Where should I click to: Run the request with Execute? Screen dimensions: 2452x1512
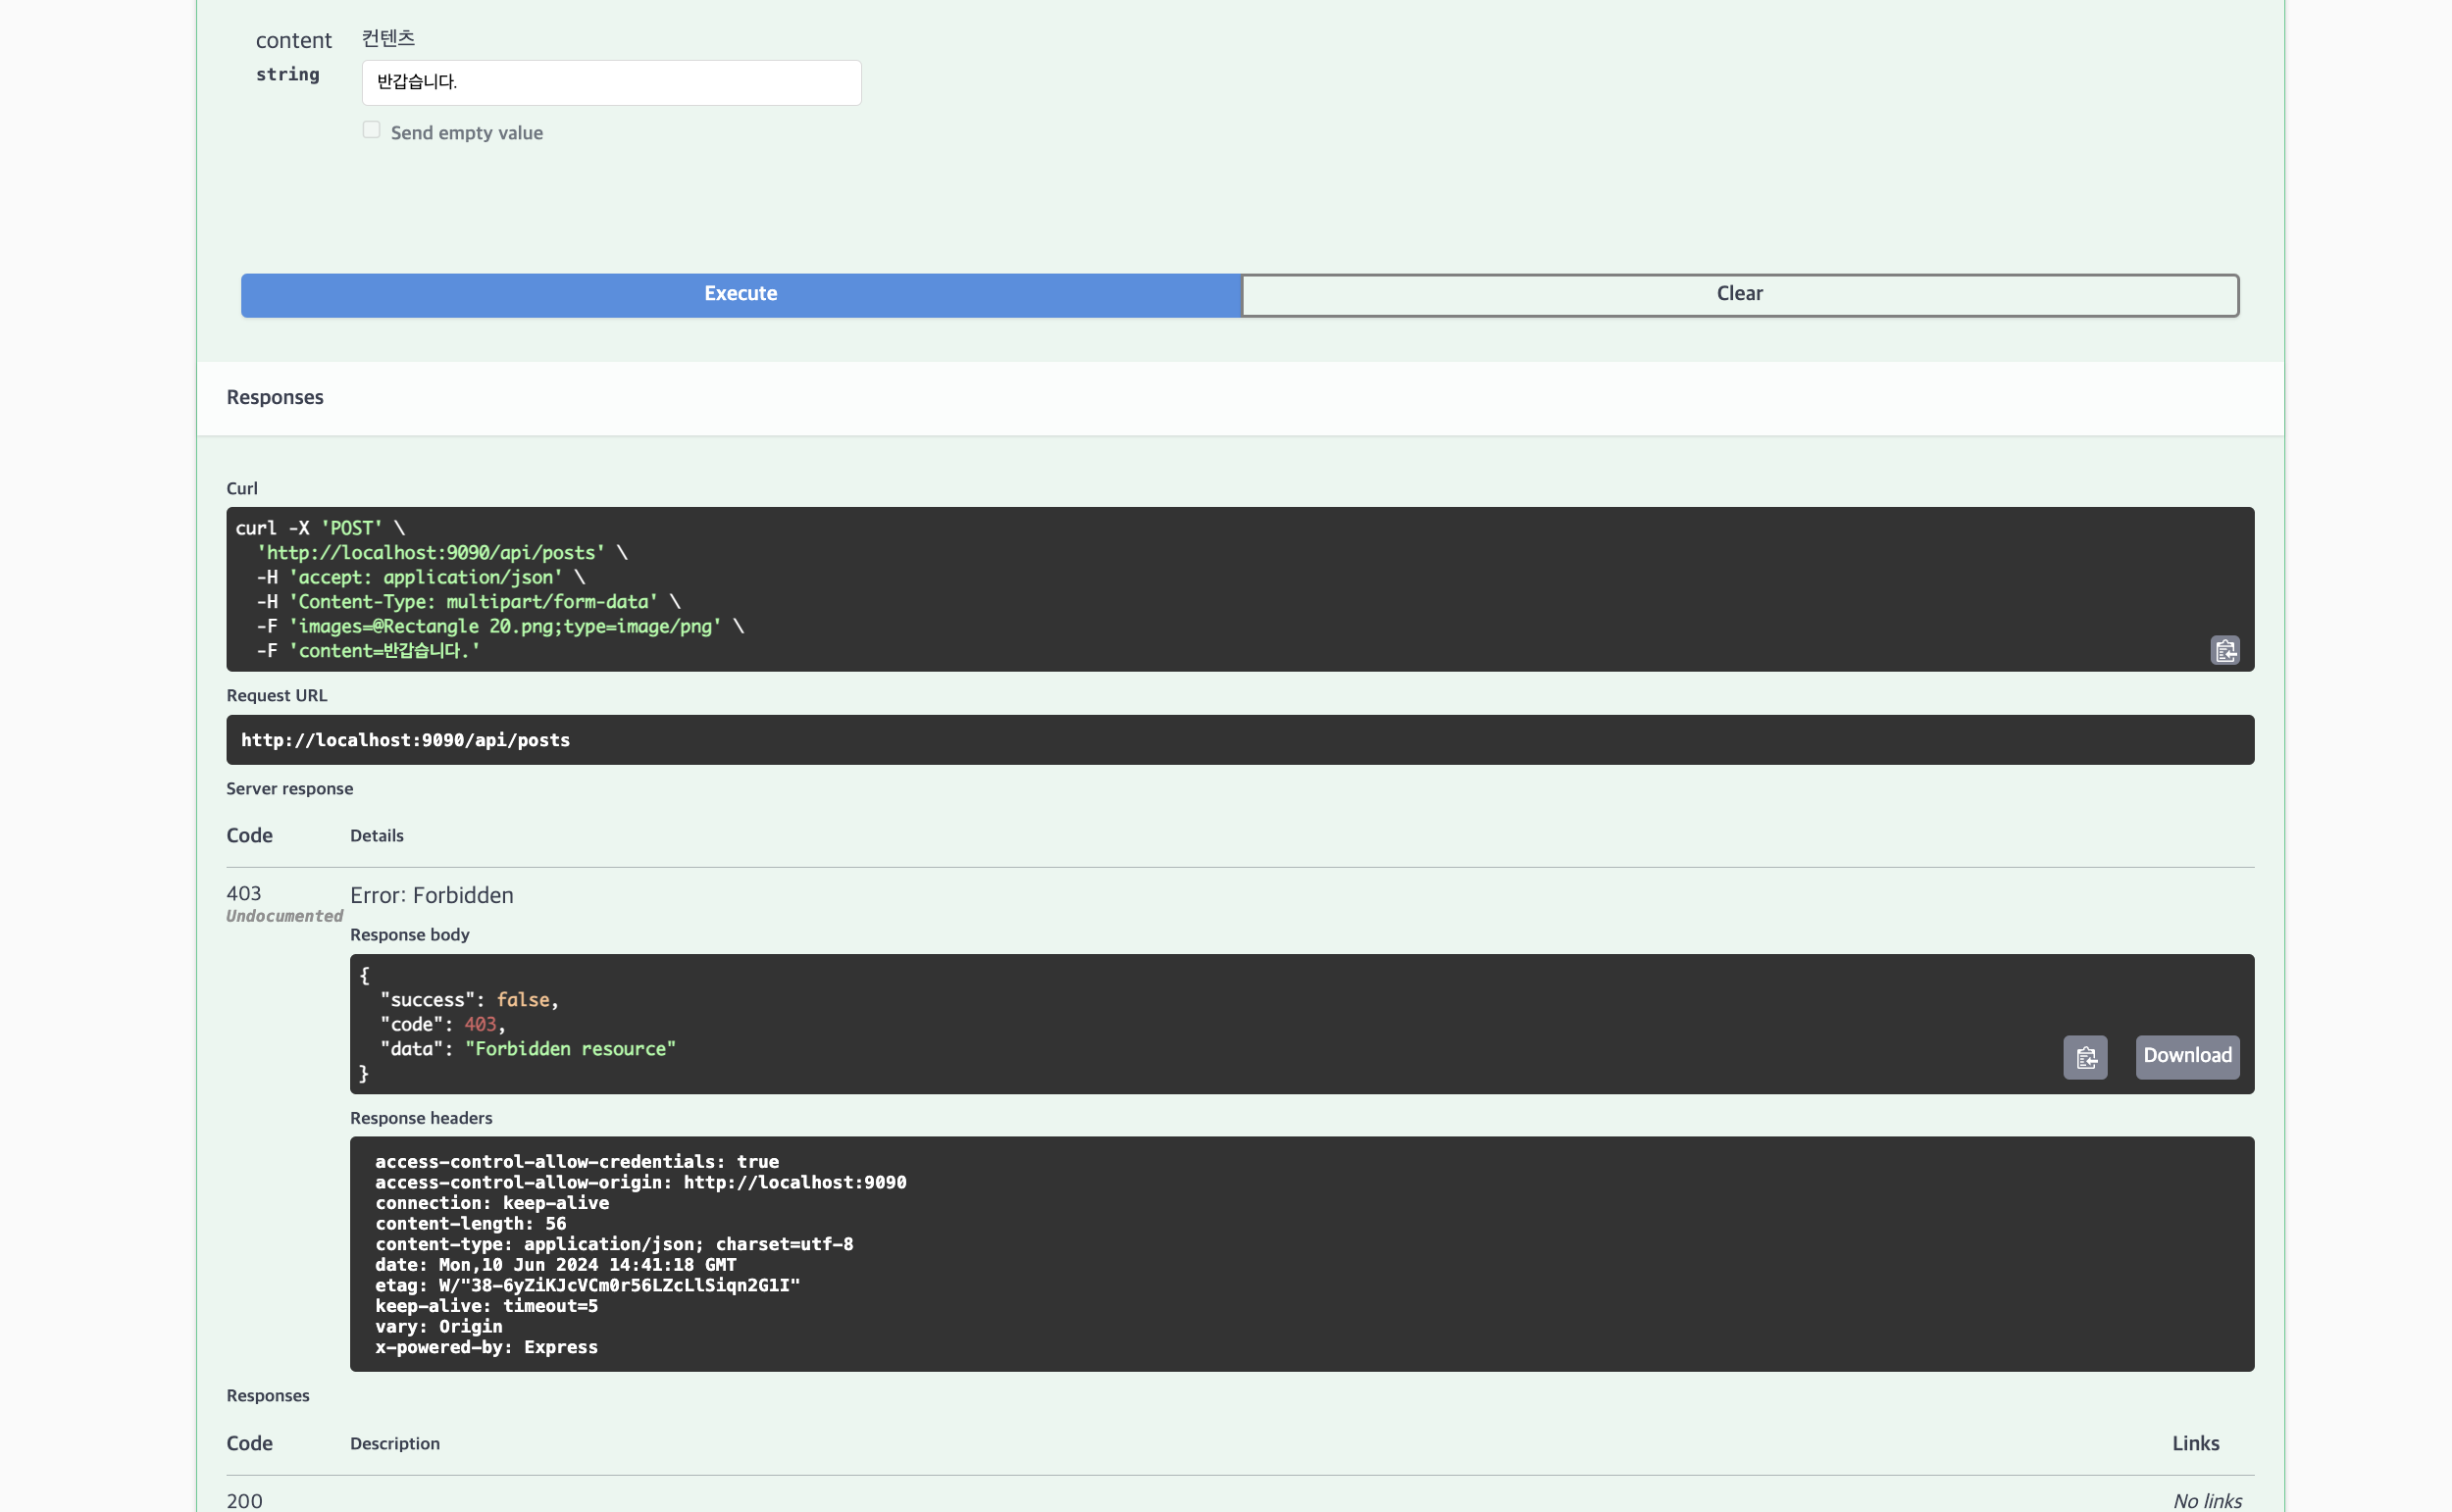pos(741,294)
